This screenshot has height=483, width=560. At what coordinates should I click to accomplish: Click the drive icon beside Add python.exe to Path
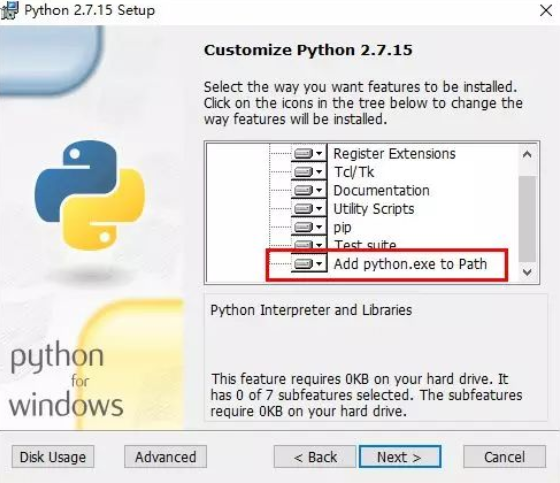303,264
